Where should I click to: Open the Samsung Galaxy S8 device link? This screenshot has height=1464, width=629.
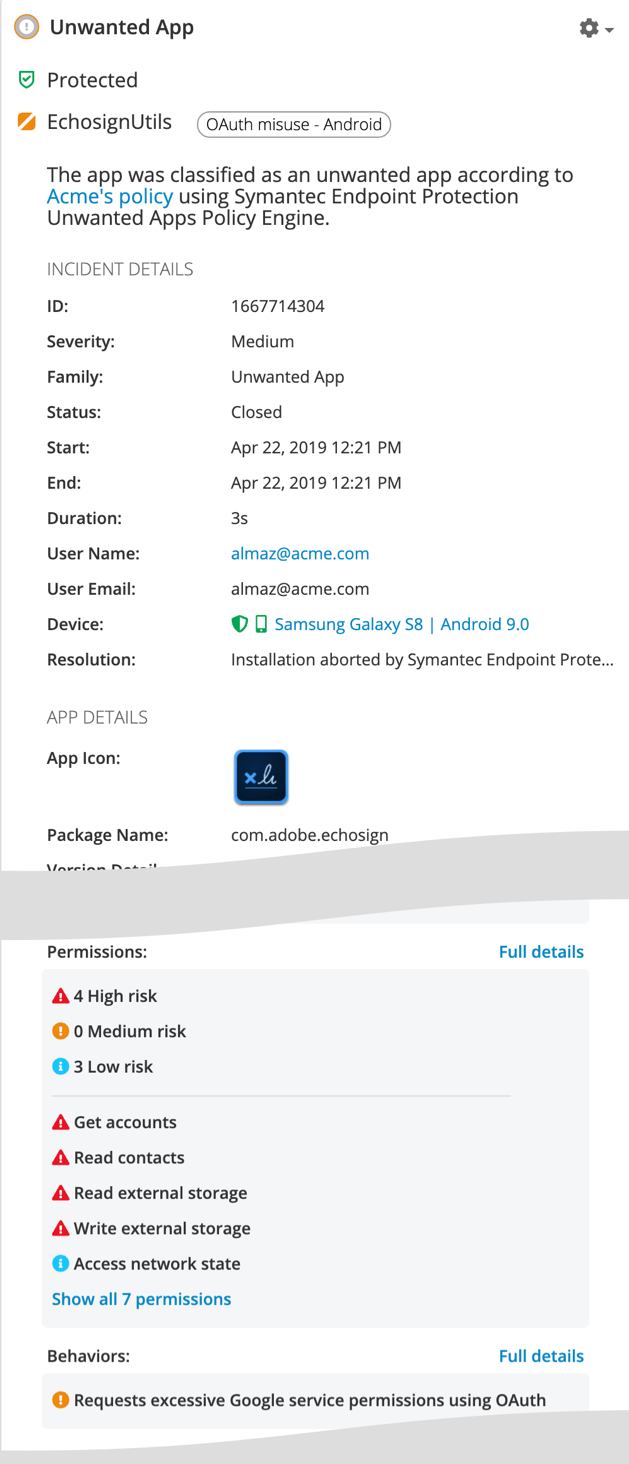tap(402, 624)
